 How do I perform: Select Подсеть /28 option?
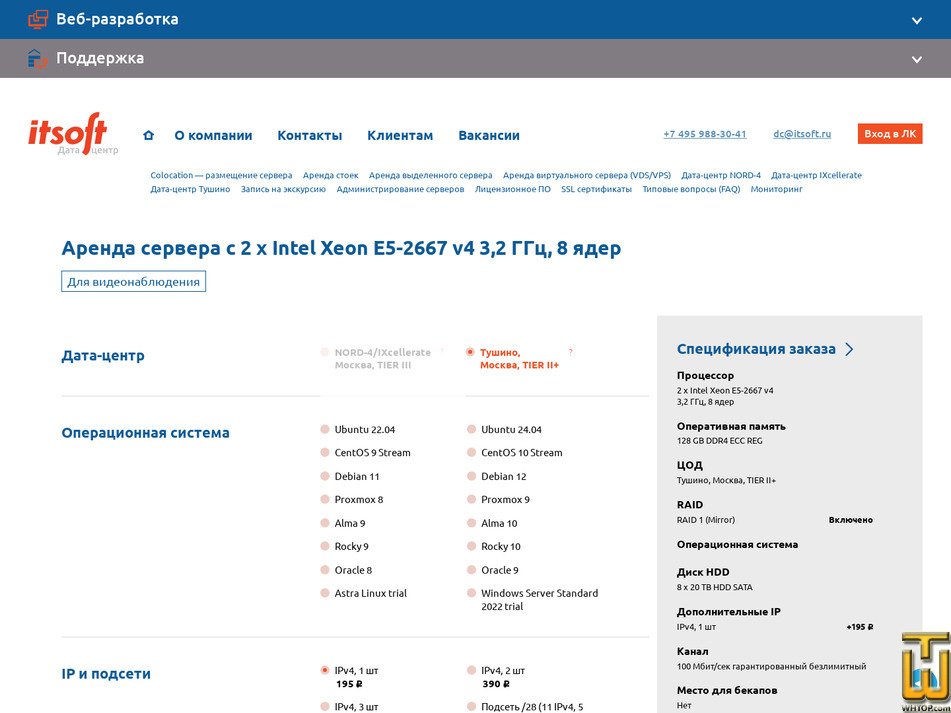point(471,706)
